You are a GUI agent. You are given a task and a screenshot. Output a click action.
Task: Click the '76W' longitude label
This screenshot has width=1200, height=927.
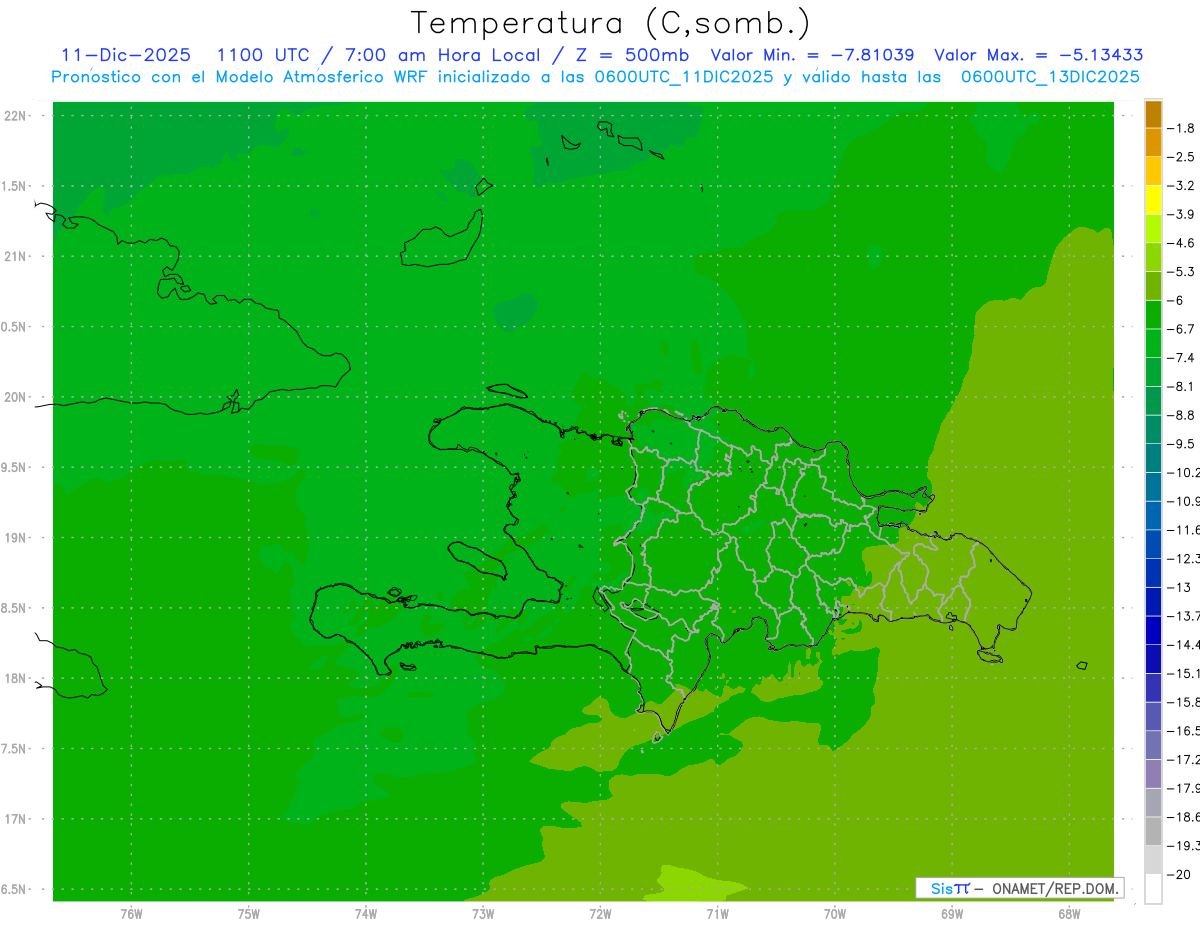pos(131,913)
